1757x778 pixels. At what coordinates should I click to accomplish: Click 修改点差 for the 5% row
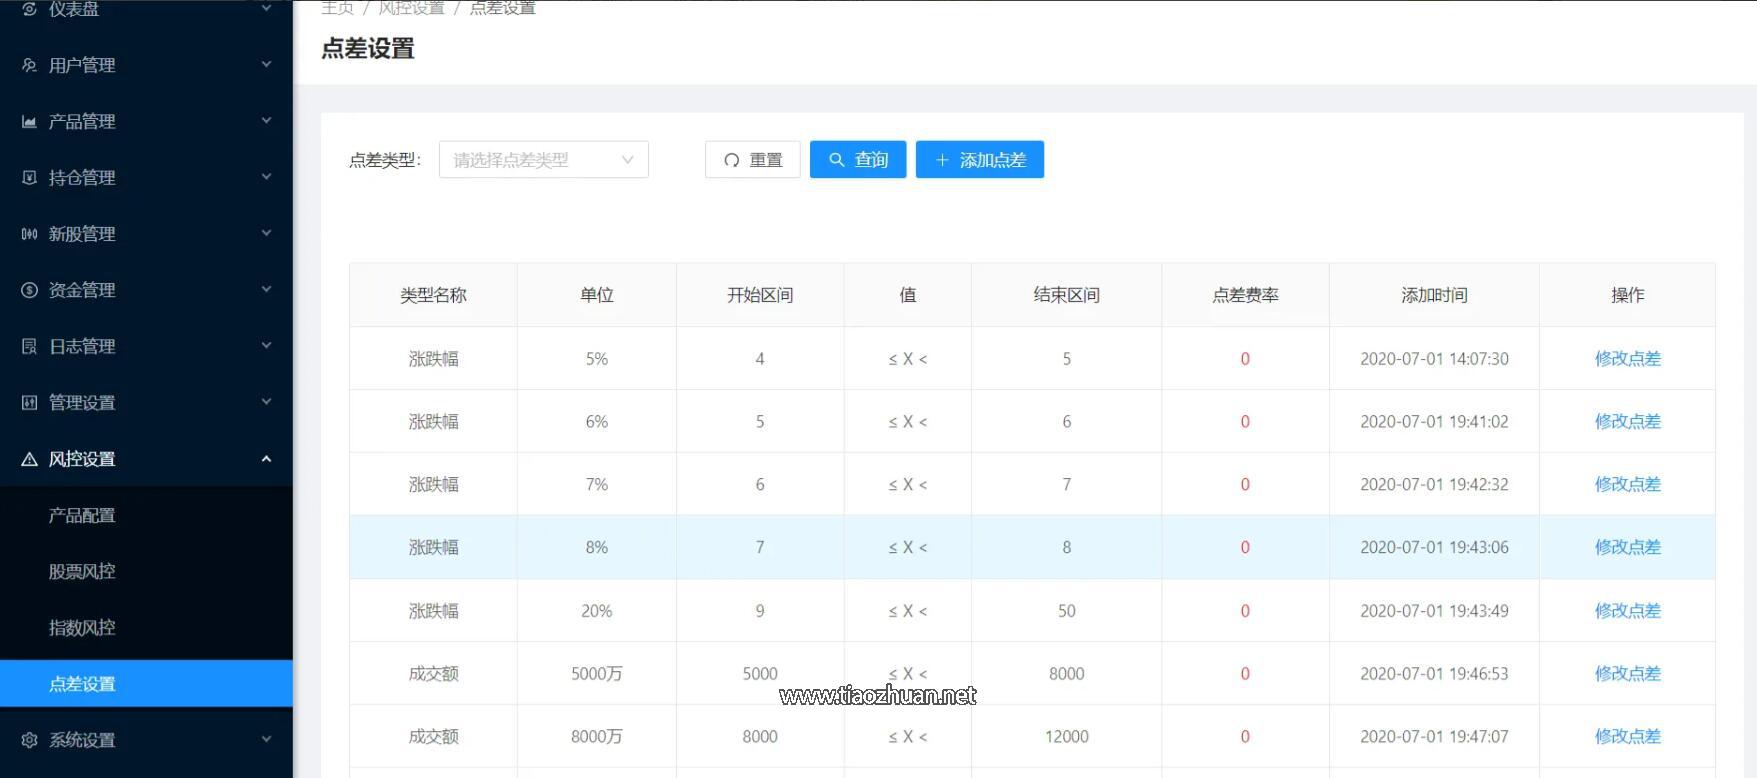[x=1627, y=359]
